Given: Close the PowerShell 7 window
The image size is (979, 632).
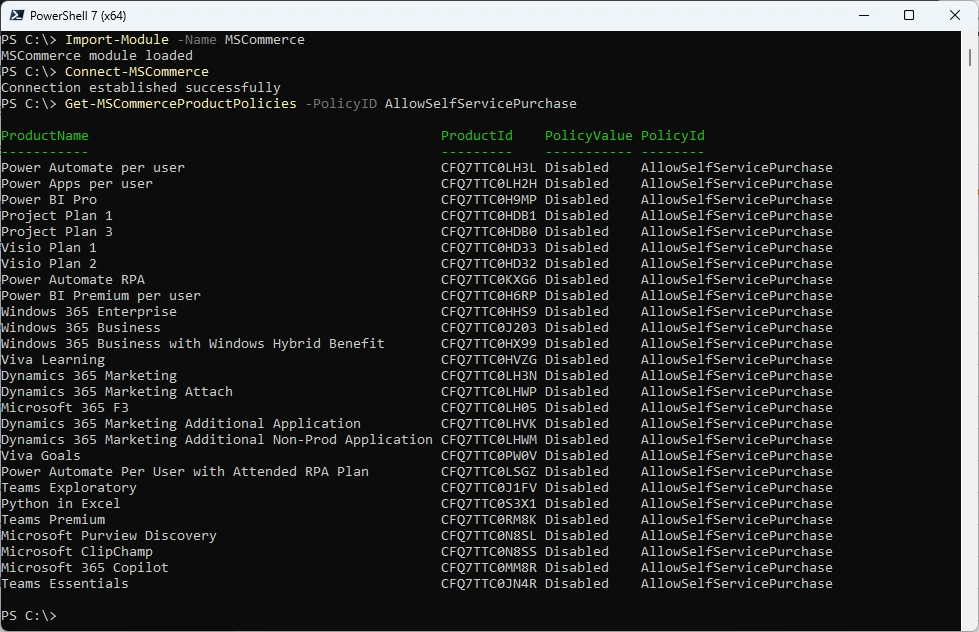Looking at the screenshot, I should click(x=955, y=15).
